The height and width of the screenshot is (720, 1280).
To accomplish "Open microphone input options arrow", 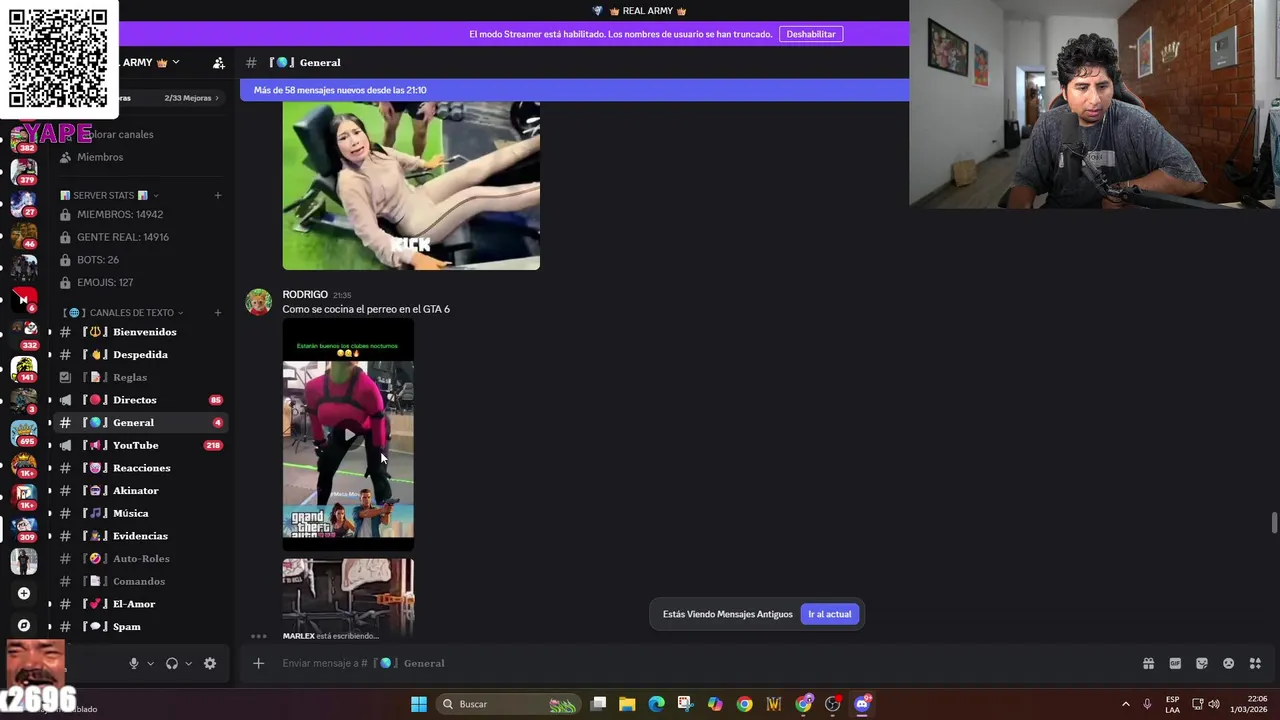I will [151, 663].
